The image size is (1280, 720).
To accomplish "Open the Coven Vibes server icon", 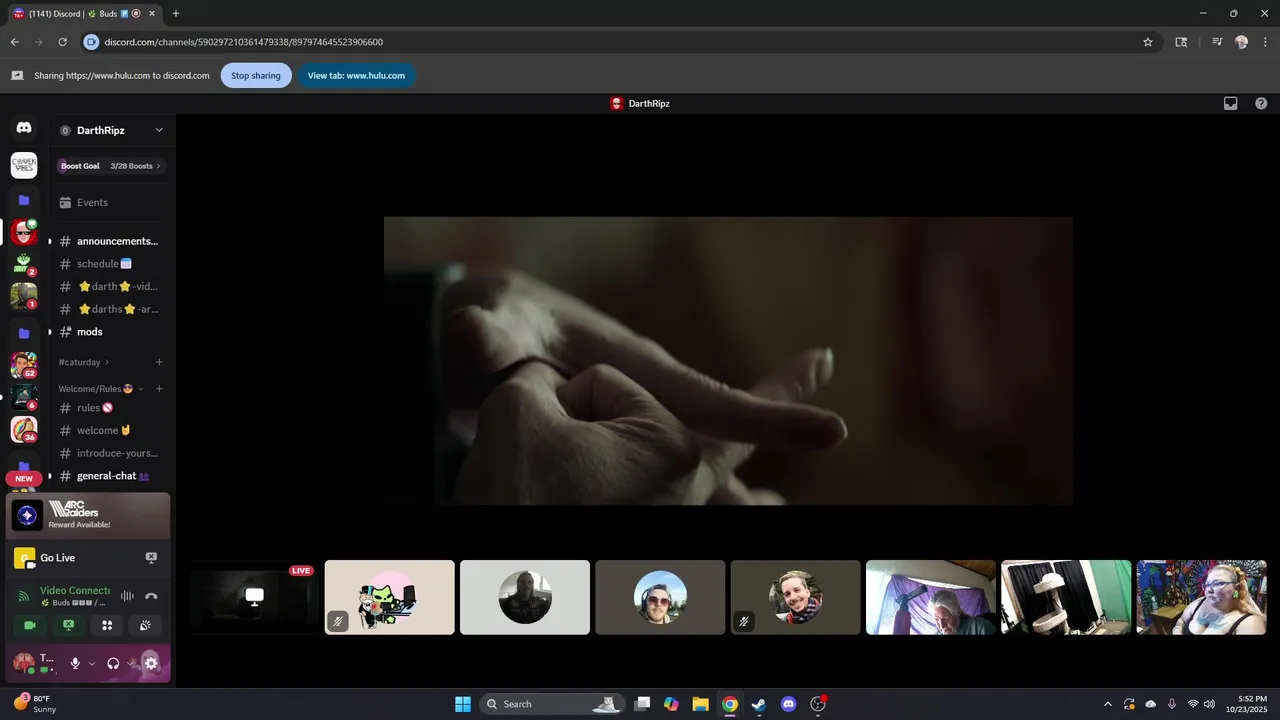I will [x=24, y=165].
